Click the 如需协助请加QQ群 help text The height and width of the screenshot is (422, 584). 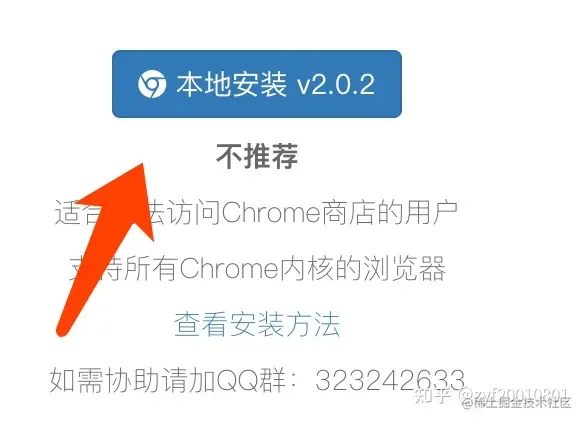coord(167,380)
